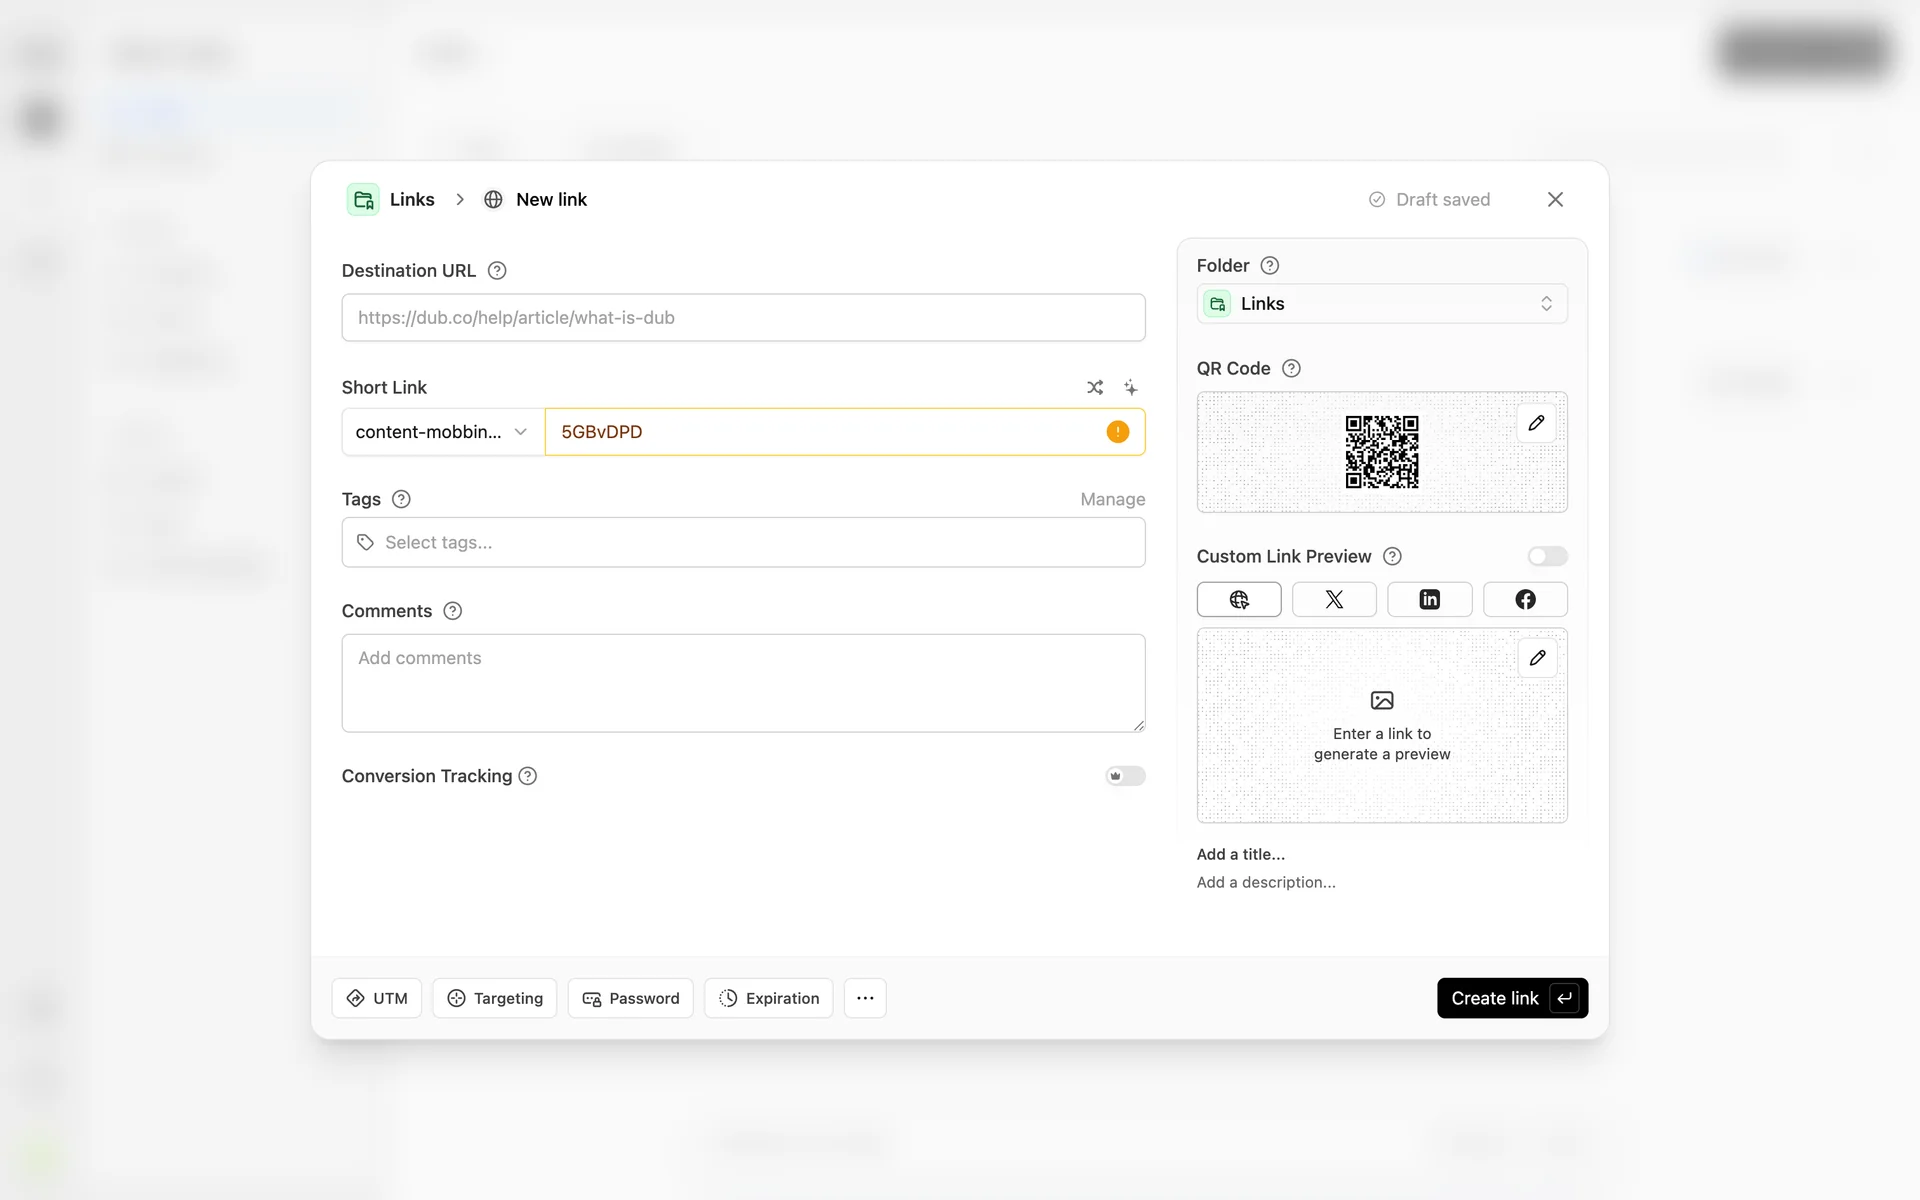Click the help icon beside Destination URL
Image resolution: width=1920 pixels, height=1200 pixels.
pos(497,271)
